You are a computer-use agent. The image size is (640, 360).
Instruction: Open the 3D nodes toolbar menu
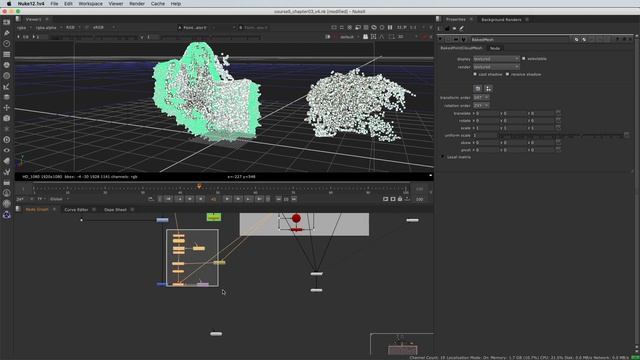(7, 118)
